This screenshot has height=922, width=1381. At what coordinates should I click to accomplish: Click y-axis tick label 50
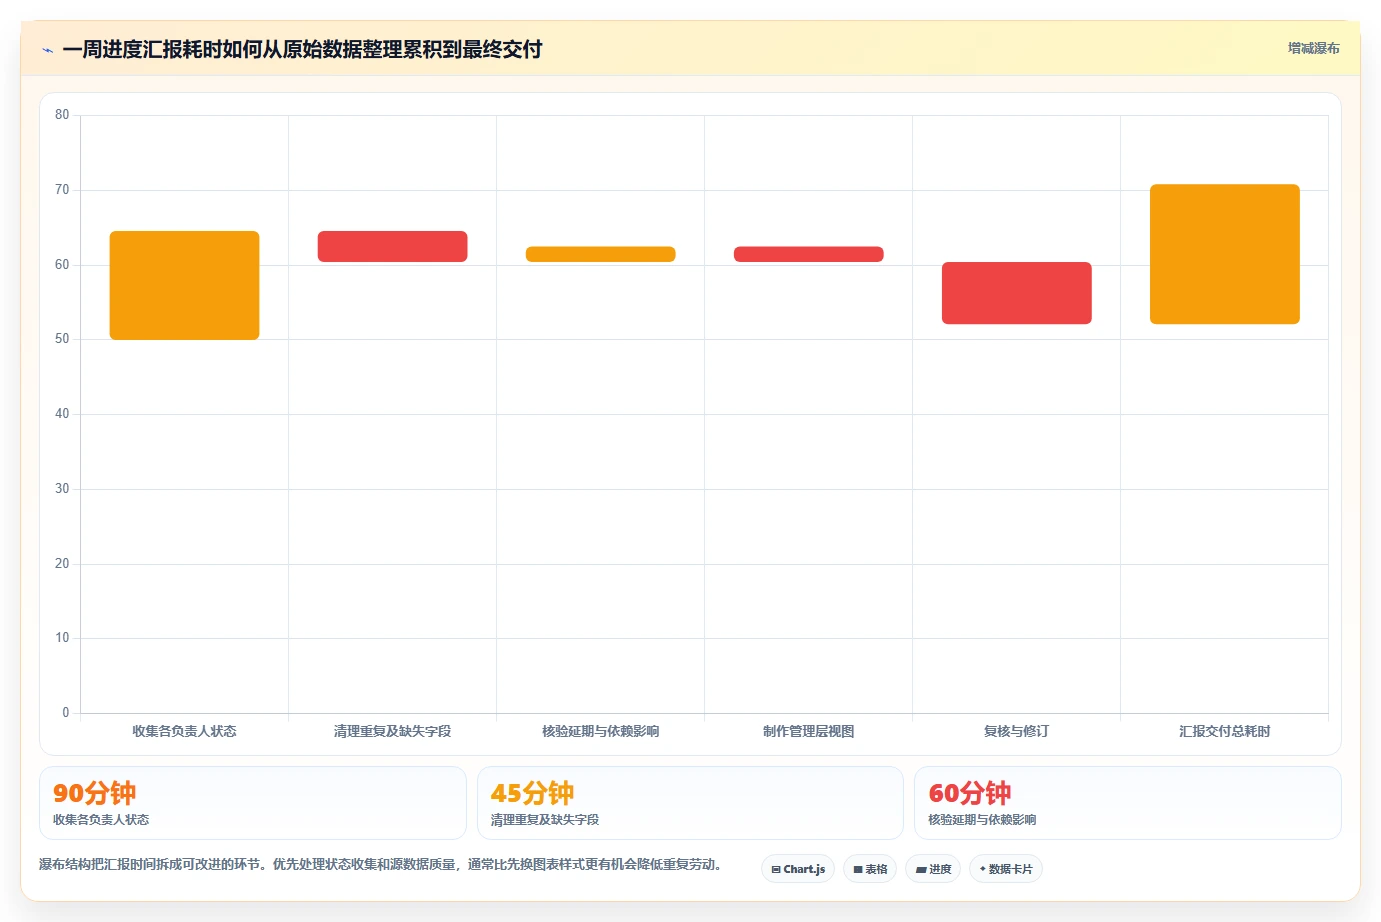coord(62,339)
